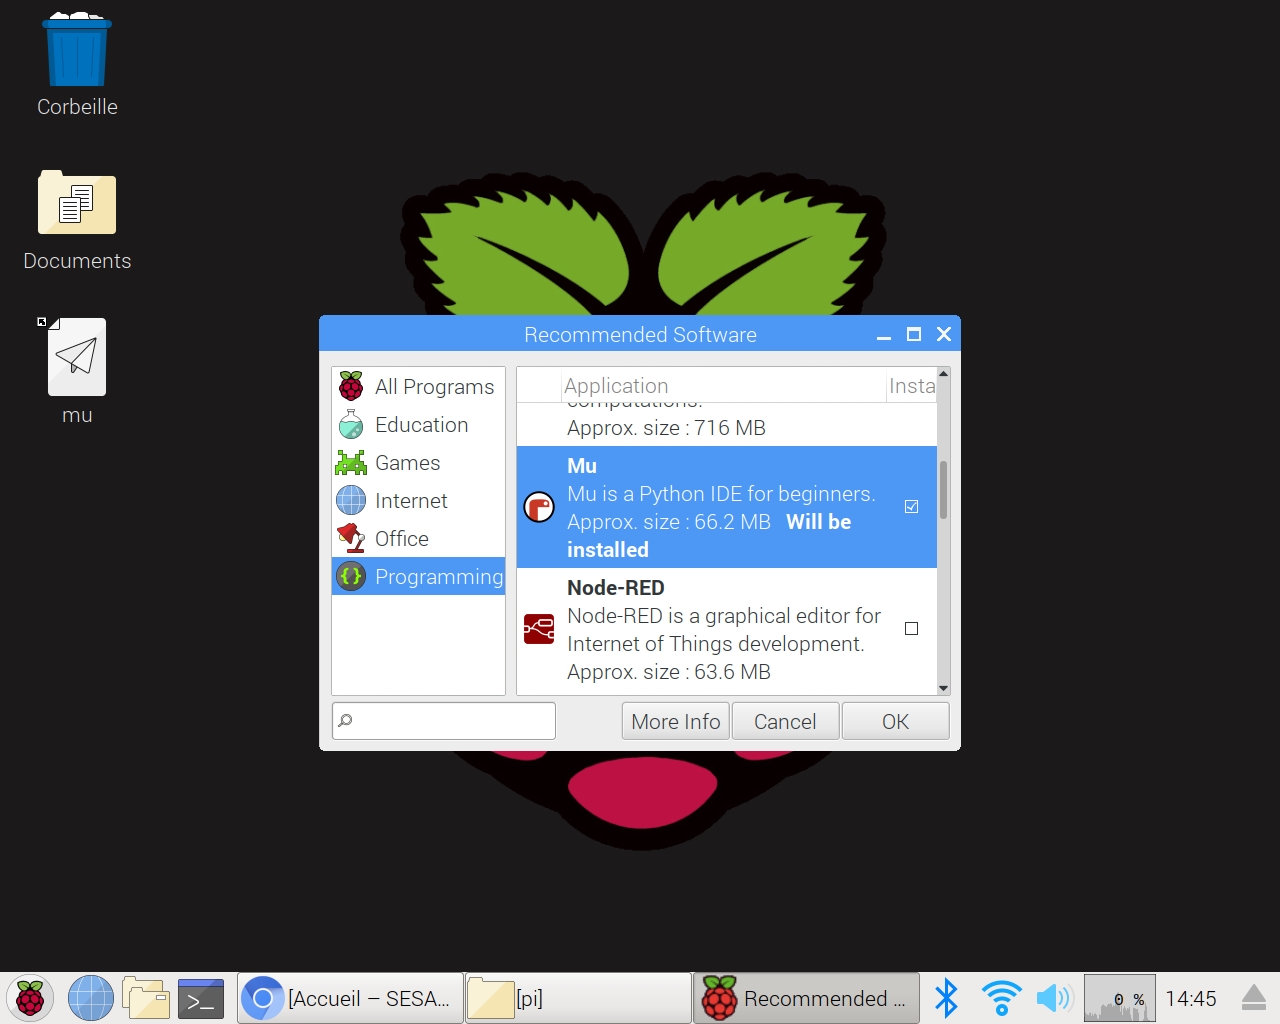The image size is (1280, 1024).
Task: Switch to the [pi] file manager window
Action: pos(578,998)
